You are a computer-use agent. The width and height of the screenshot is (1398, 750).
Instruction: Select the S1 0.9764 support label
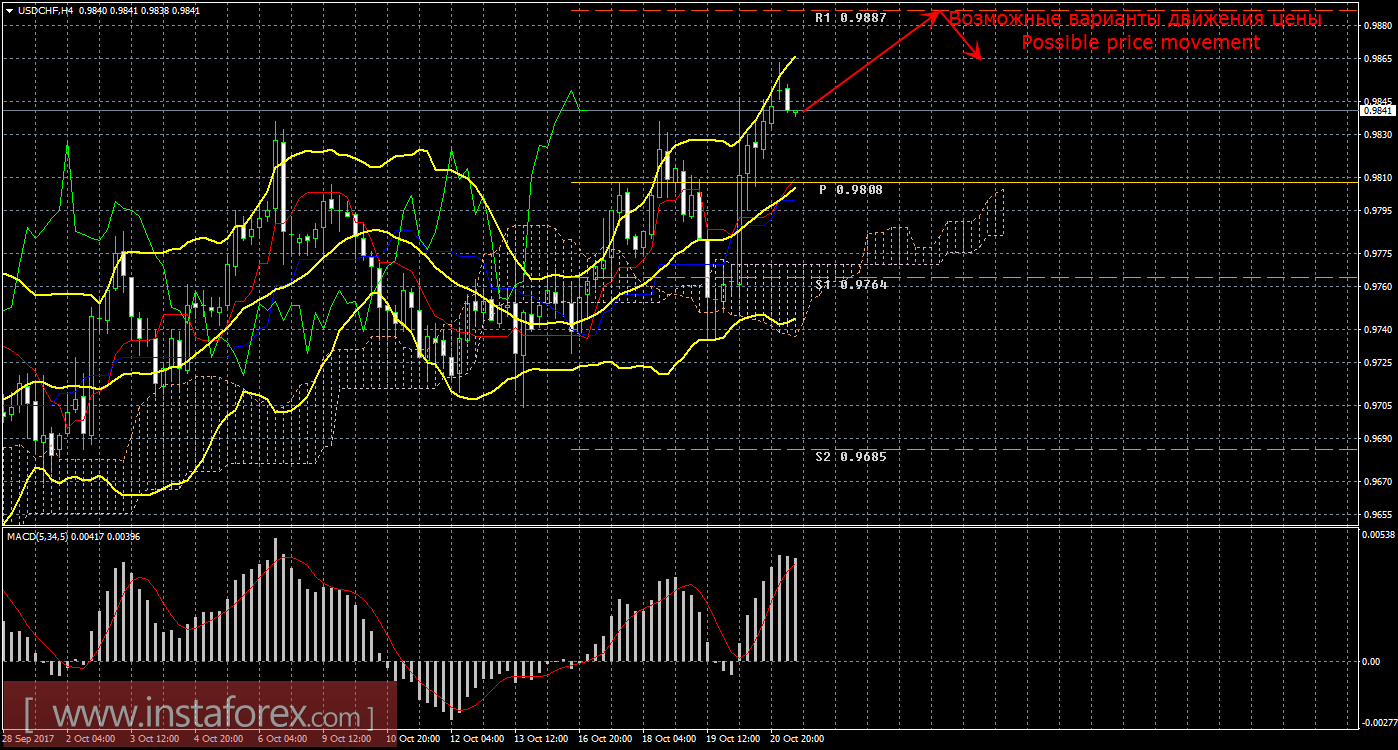[x=850, y=285]
